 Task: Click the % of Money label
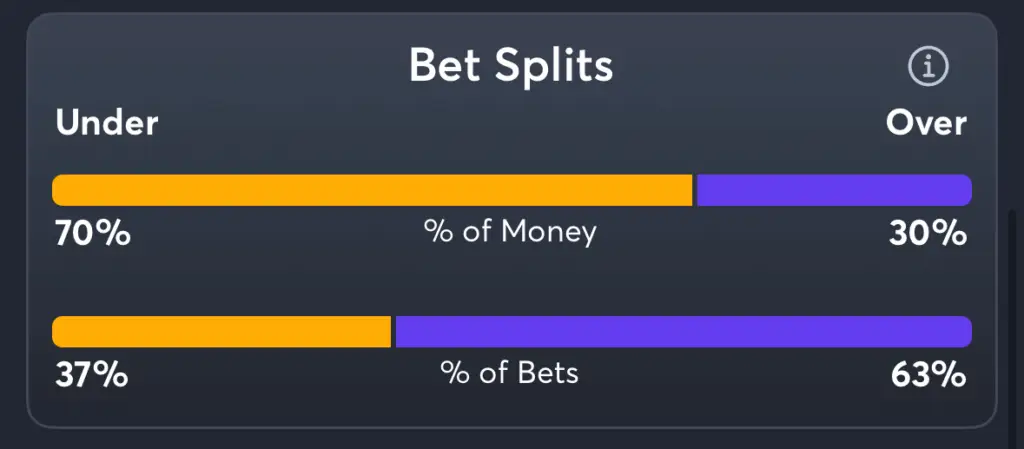[510, 232]
